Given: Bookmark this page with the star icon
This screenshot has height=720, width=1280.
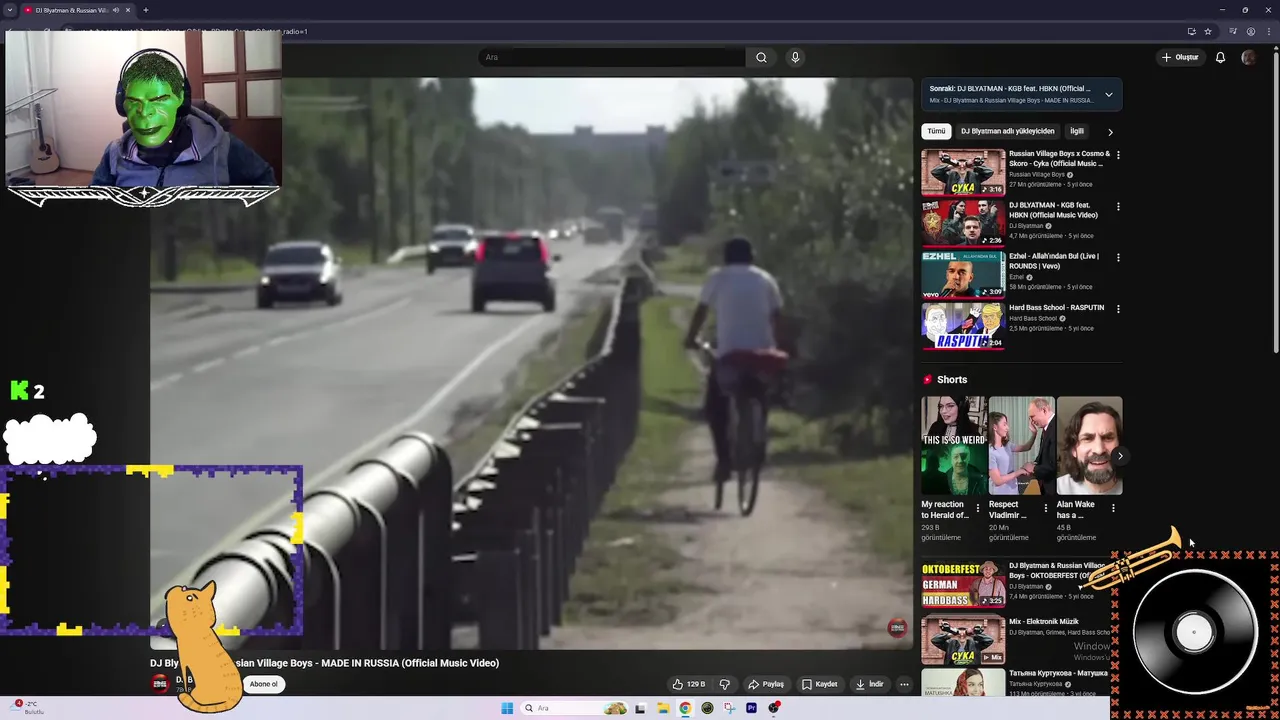Looking at the screenshot, I should (x=1208, y=31).
